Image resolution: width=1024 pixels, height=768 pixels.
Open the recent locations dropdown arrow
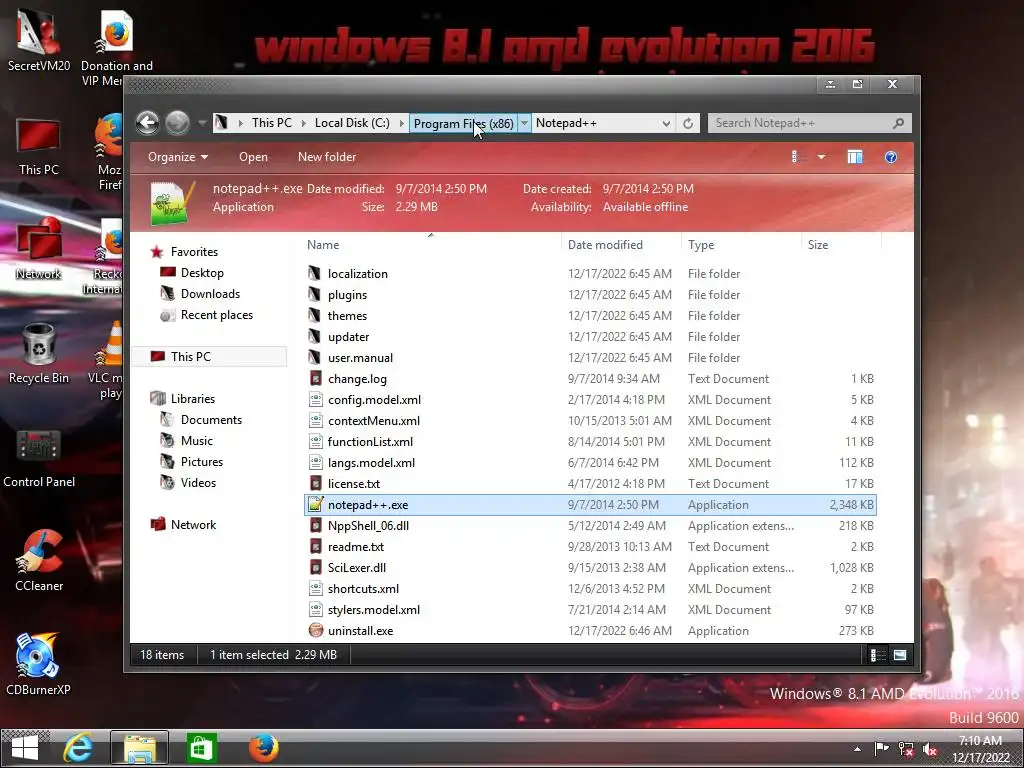202,123
